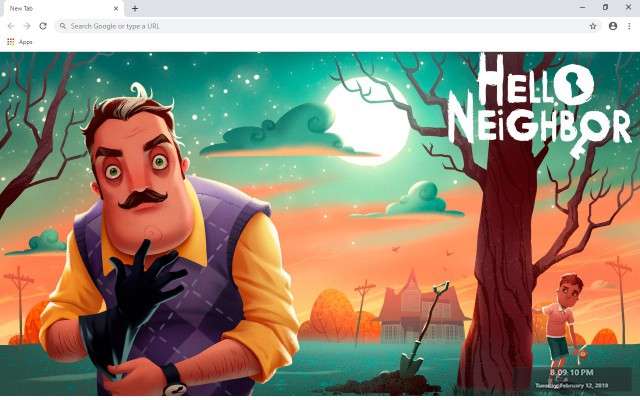640x400 pixels.
Task: Focus the Search Google or type a URL field
Action: point(328,26)
